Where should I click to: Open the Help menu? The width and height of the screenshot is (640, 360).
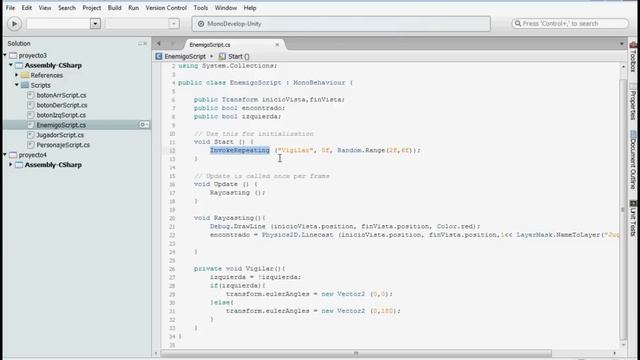[250, 8]
